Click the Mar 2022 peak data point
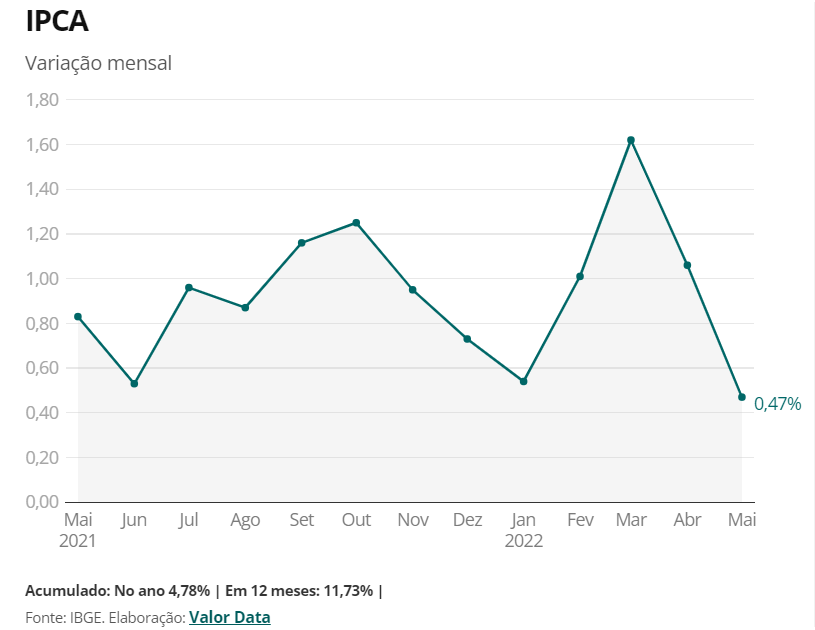This screenshot has height=630, width=815. [631, 140]
